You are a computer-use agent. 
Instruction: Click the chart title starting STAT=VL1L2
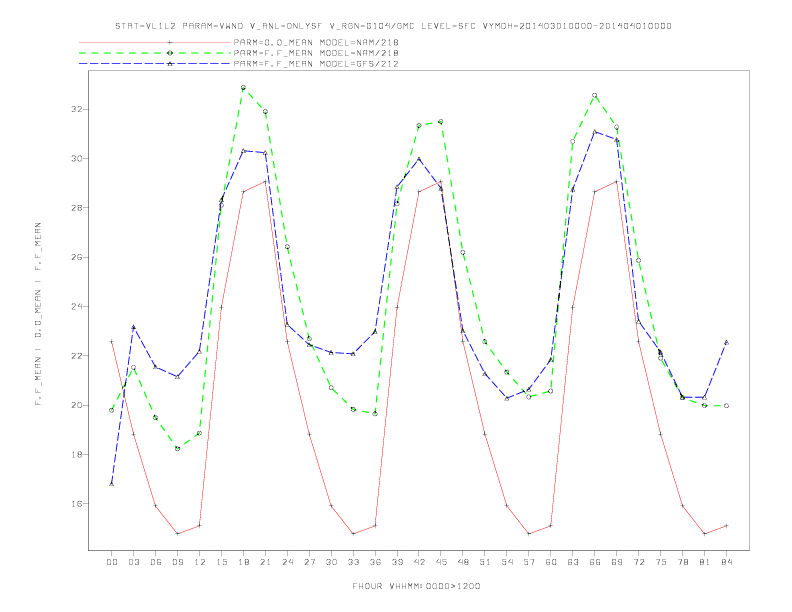(x=393, y=26)
